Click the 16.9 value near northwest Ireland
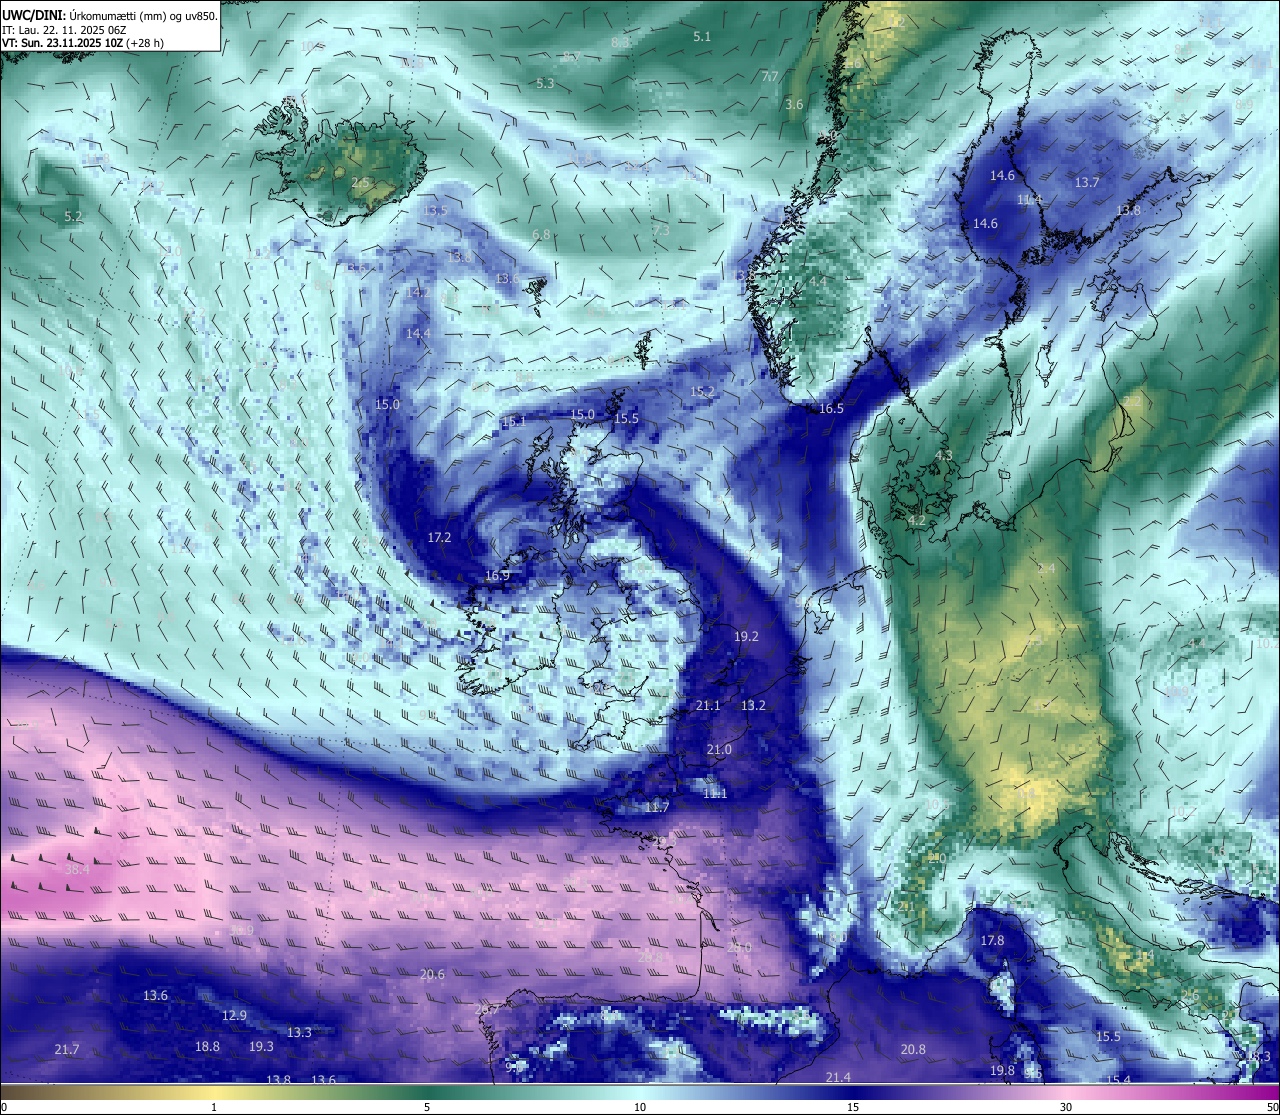Image resolution: width=1280 pixels, height=1115 pixels. point(497,575)
